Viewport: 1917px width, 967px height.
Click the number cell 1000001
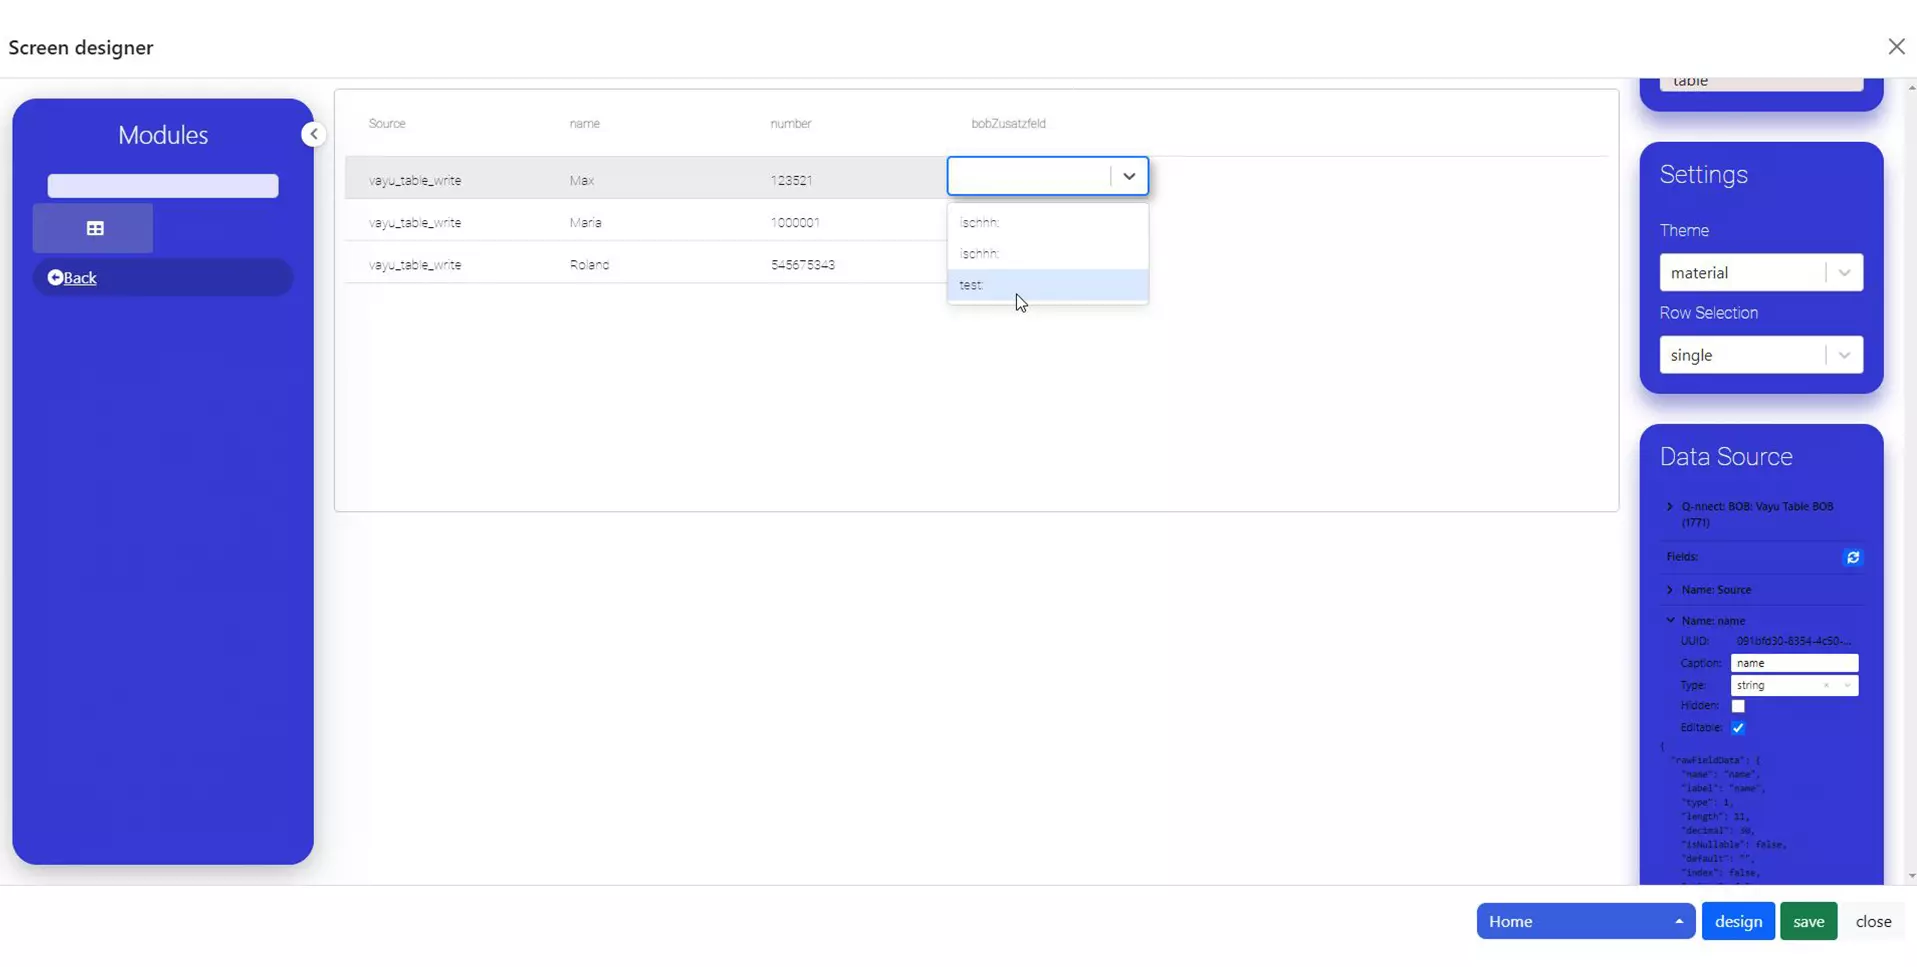pos(795,223)
